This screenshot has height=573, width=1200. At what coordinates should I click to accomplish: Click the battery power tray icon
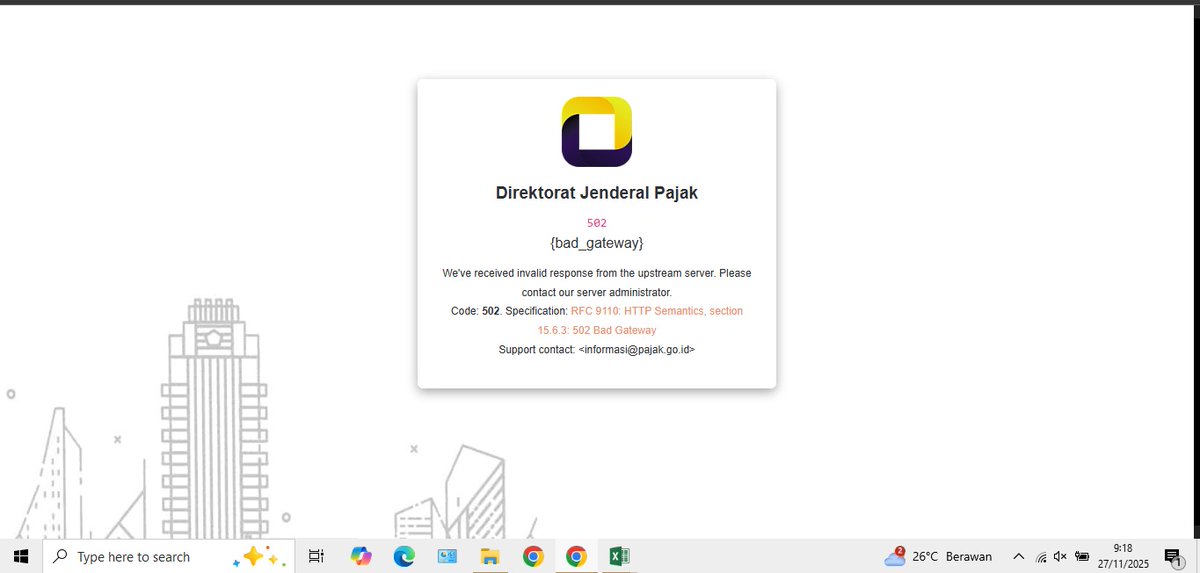[1082, 557]
